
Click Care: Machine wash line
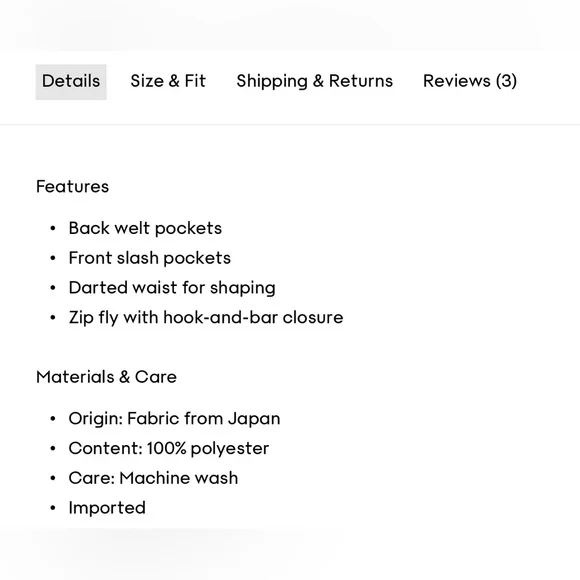[x=153, y=478]
